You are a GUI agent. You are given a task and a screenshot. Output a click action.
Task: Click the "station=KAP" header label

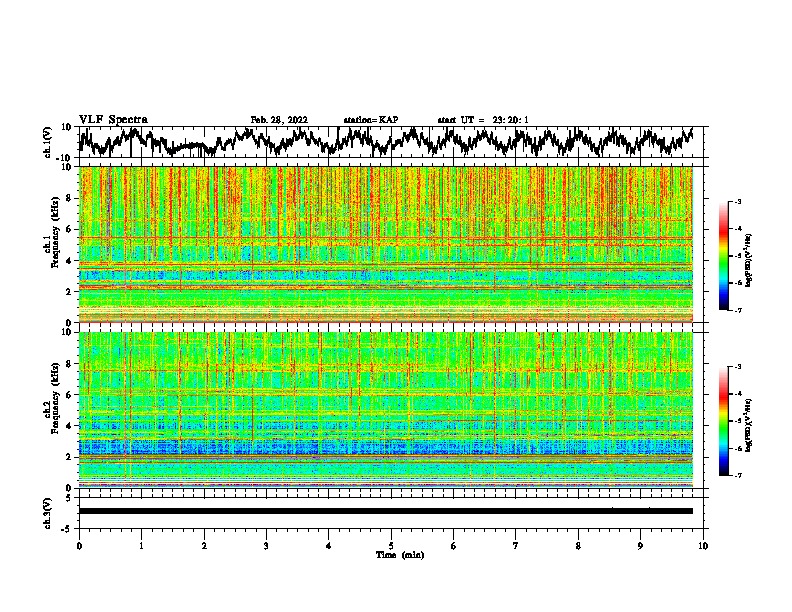tap(371, 120)
